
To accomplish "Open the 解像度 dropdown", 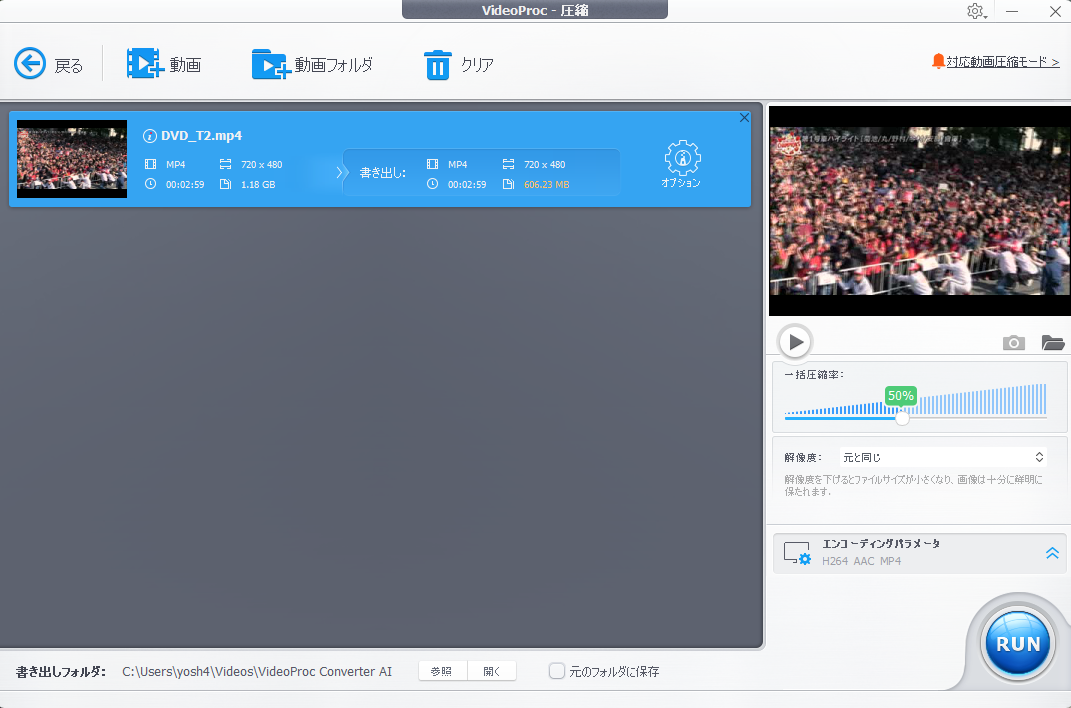I will 943,457.
